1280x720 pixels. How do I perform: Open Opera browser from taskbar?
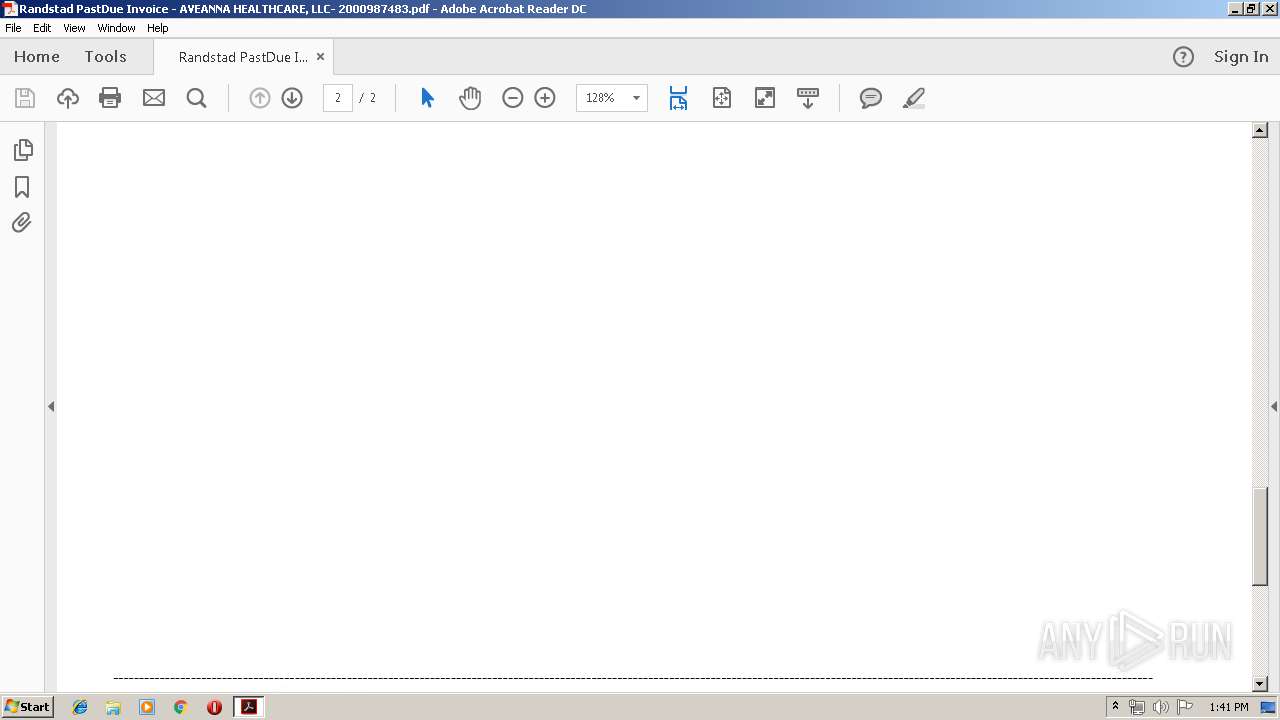tap(214, 707)
